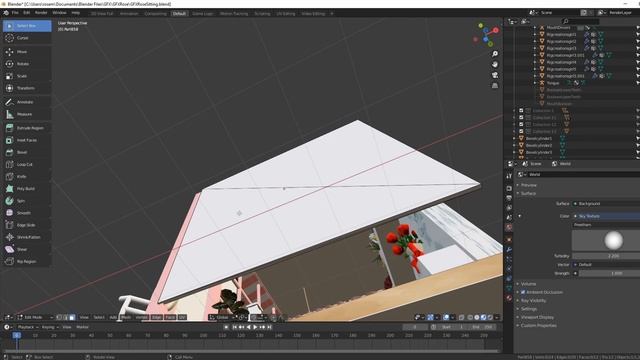The width and height of the screenshot is (640, 360).
Task: Open the Vector Default dropdown
Action: point(606,265)
